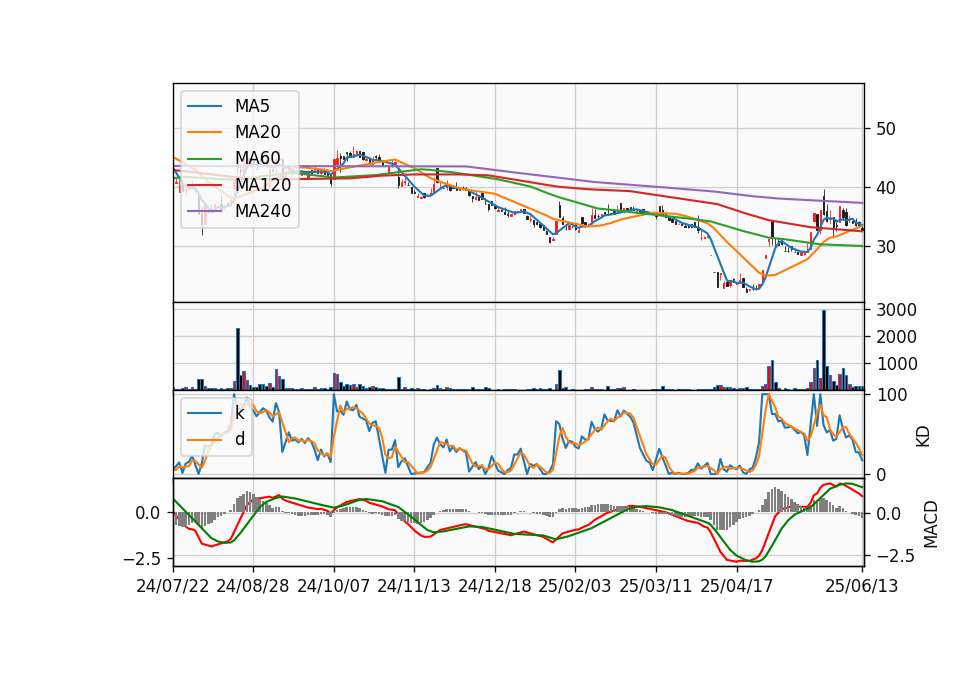Click the 25/02/03 date label
Screen dimensions: 960x690
(x=575, y=586)
